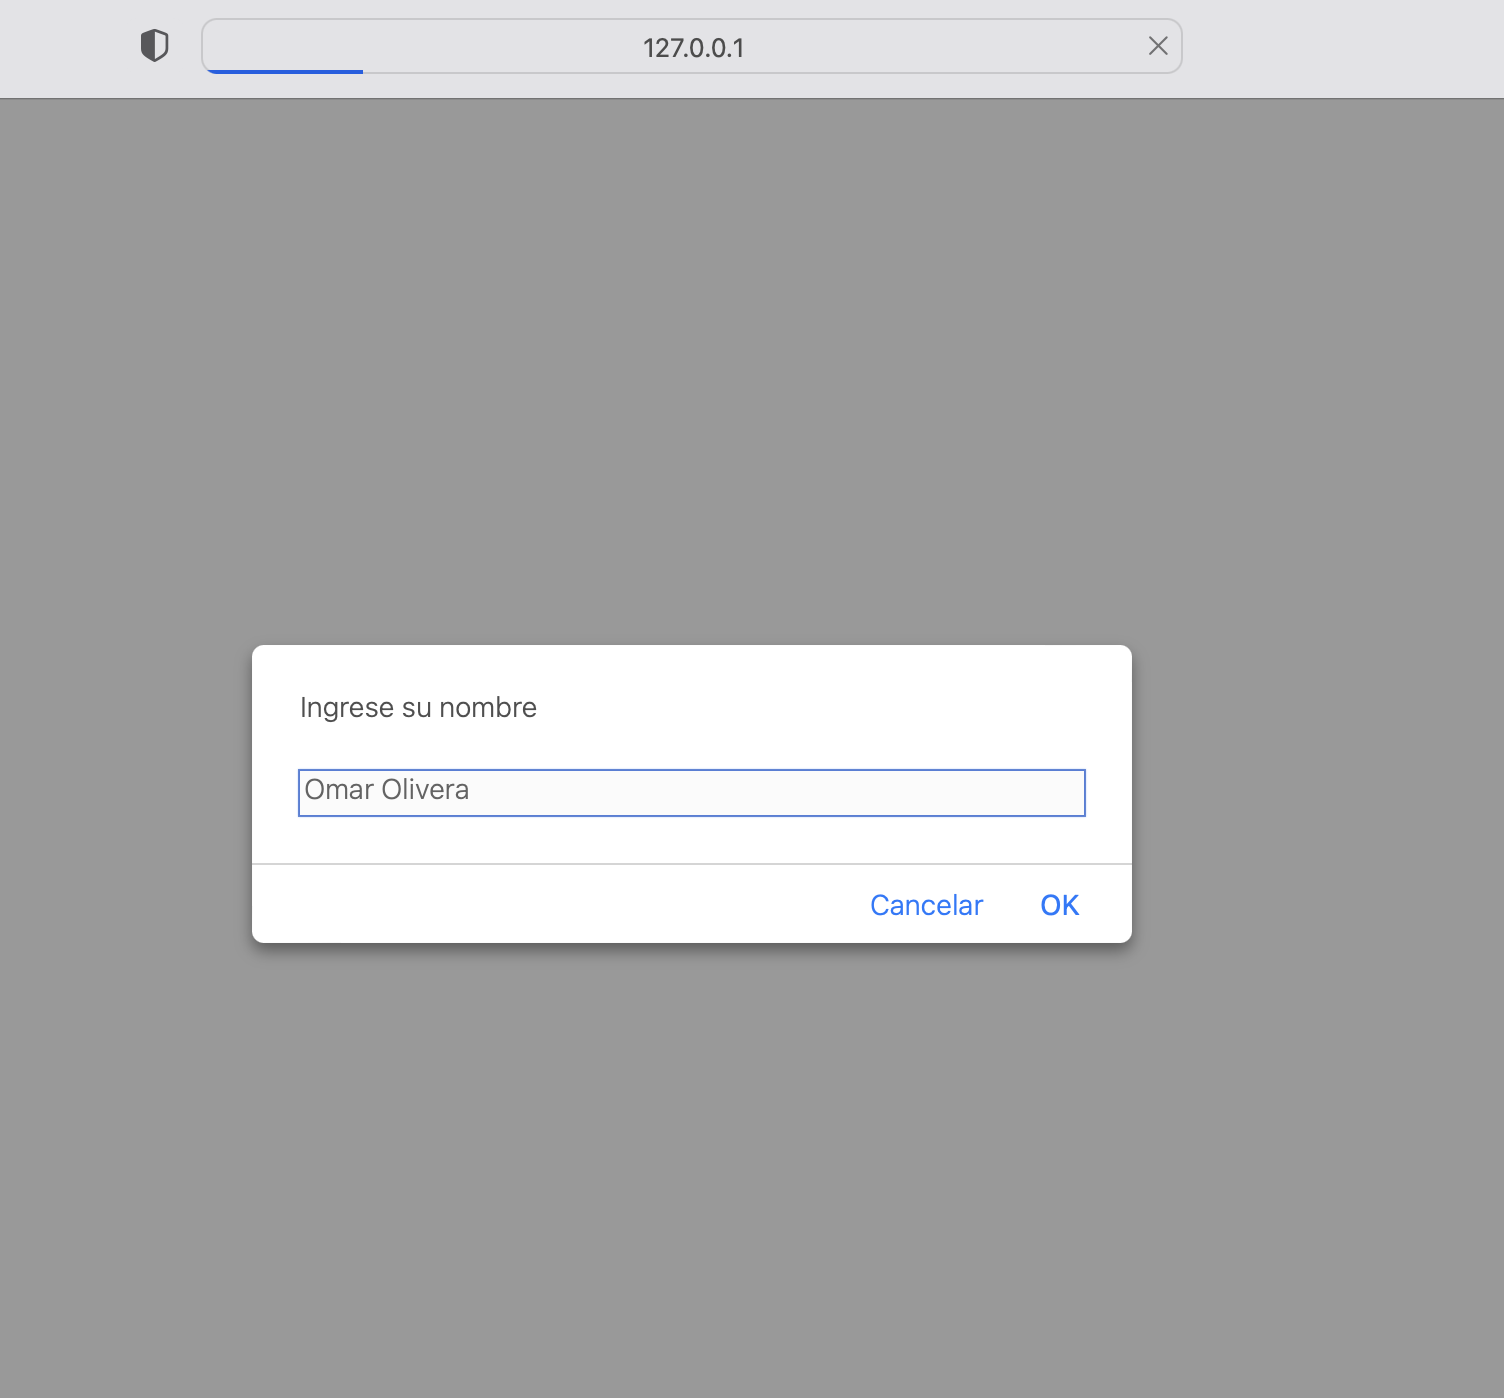This screenshot has width=1504, height=1398.
Task: Click the privacy shield icon
Action: click(154, 46)
